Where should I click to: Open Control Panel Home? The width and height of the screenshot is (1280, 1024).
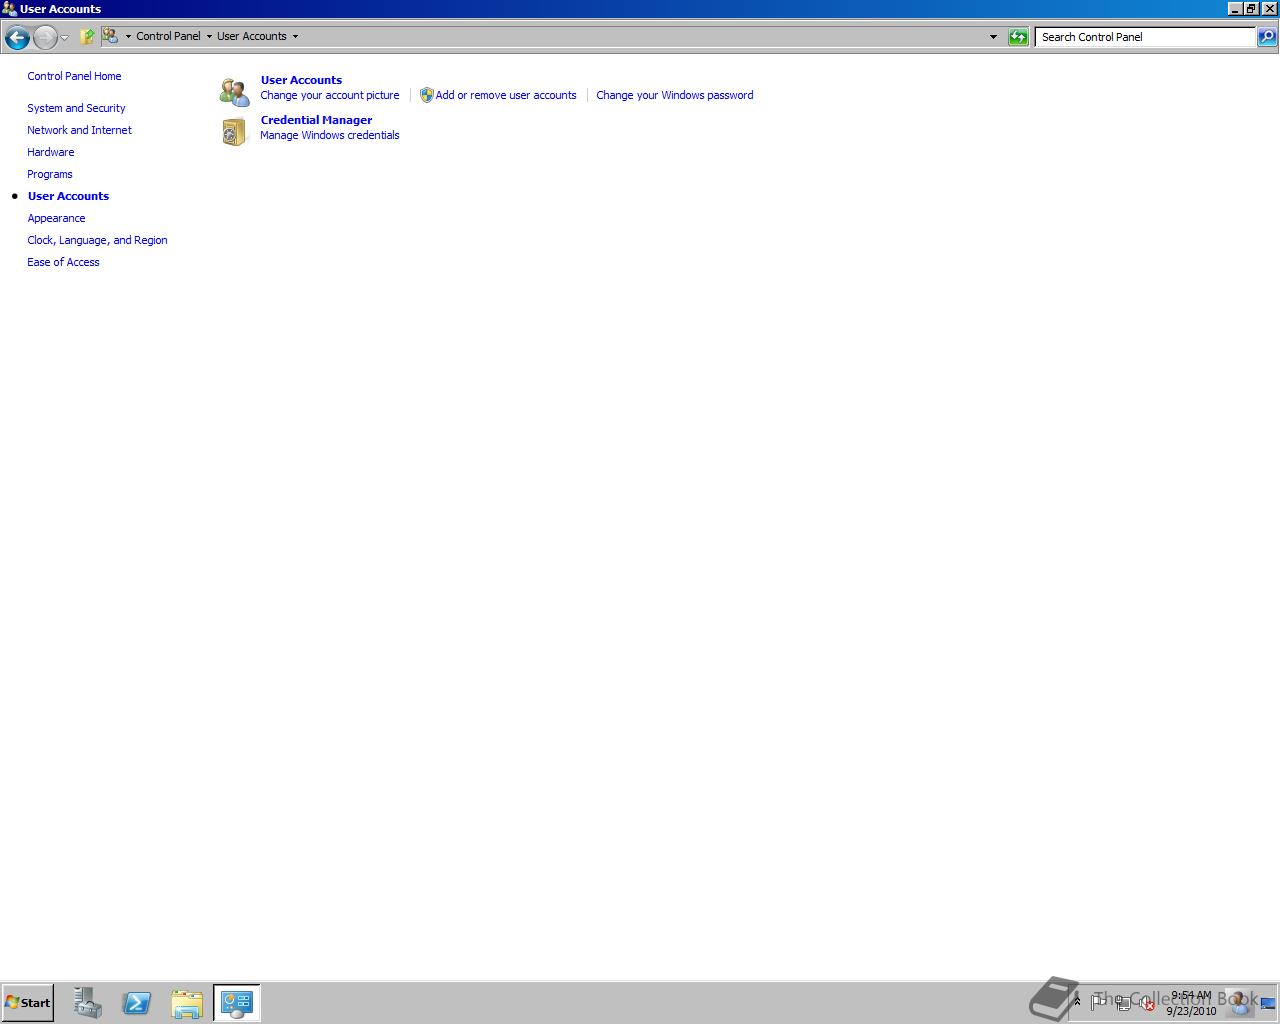tap(74, 76)
